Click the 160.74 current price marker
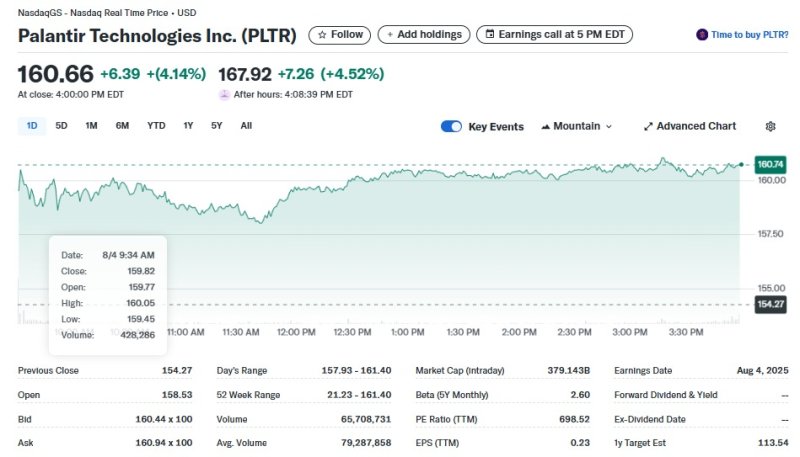The width and height of the screenshot is (800, 457). (770, 164)
